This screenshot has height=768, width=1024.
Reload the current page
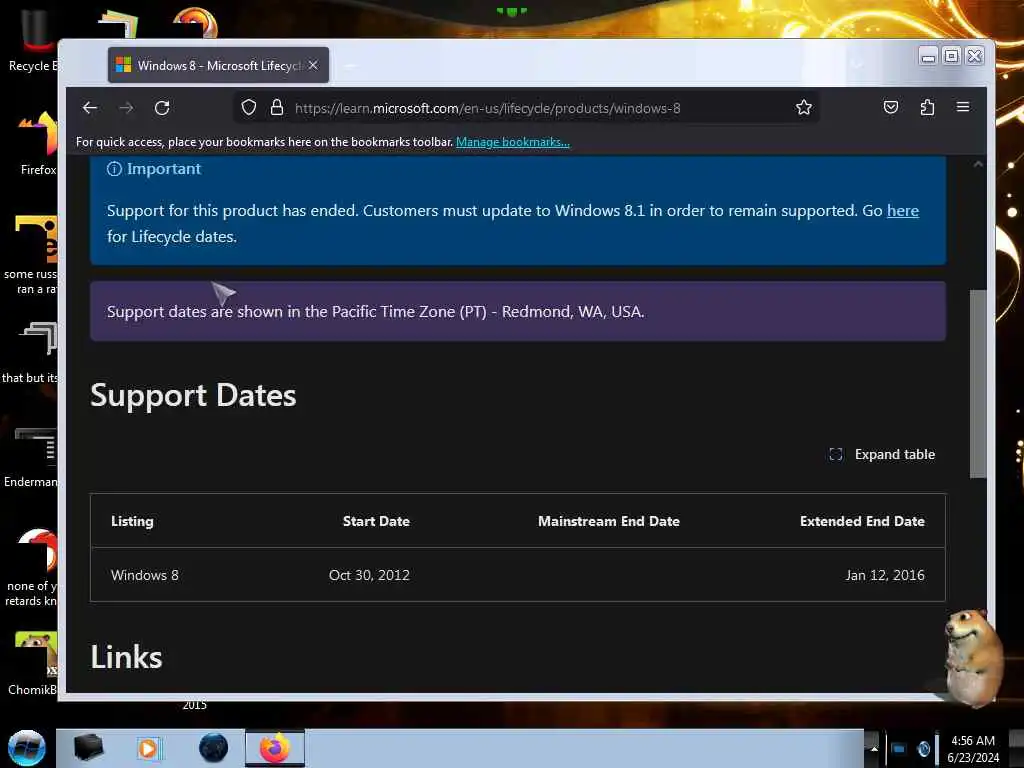(x=162, y=108)
